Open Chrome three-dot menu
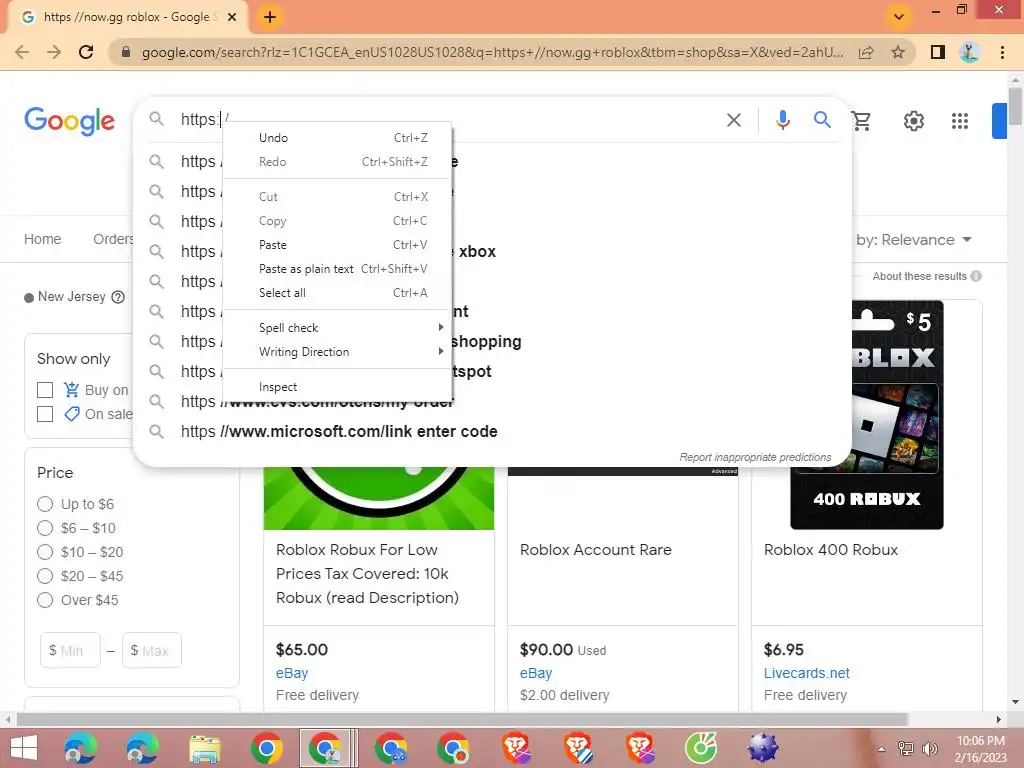Image resolution: width=1024 pixels, height=768 pixels. click(x=1002, y=52)
